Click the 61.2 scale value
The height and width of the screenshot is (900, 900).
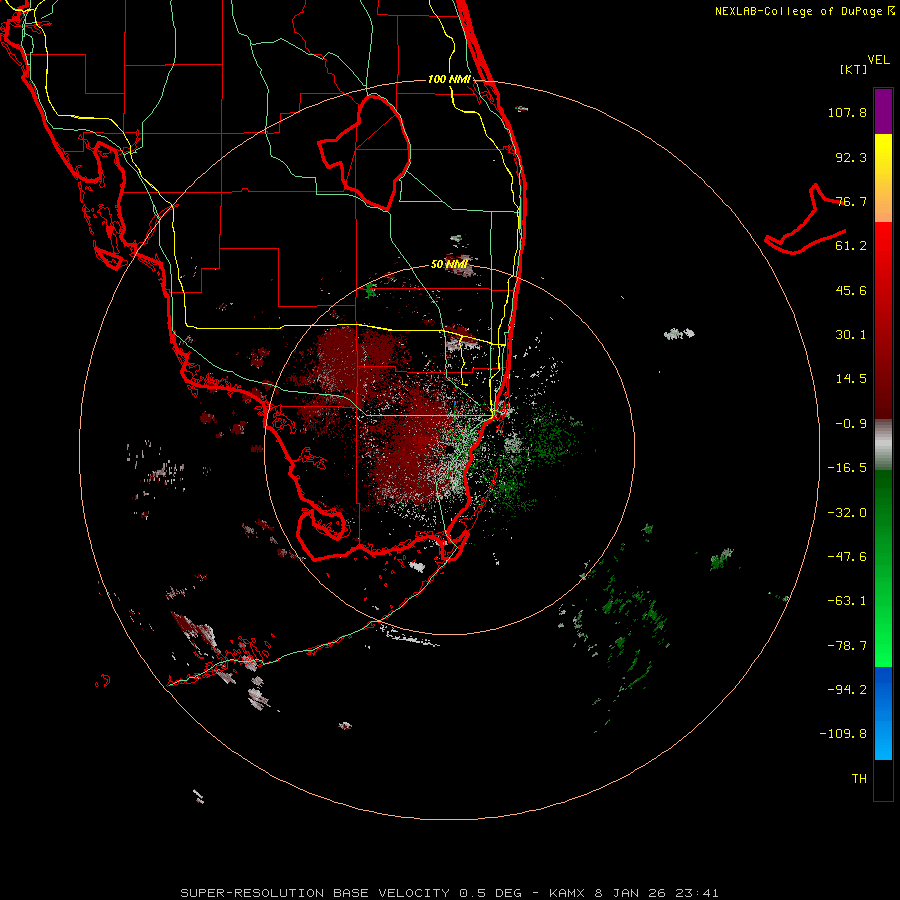click(851, 246)
